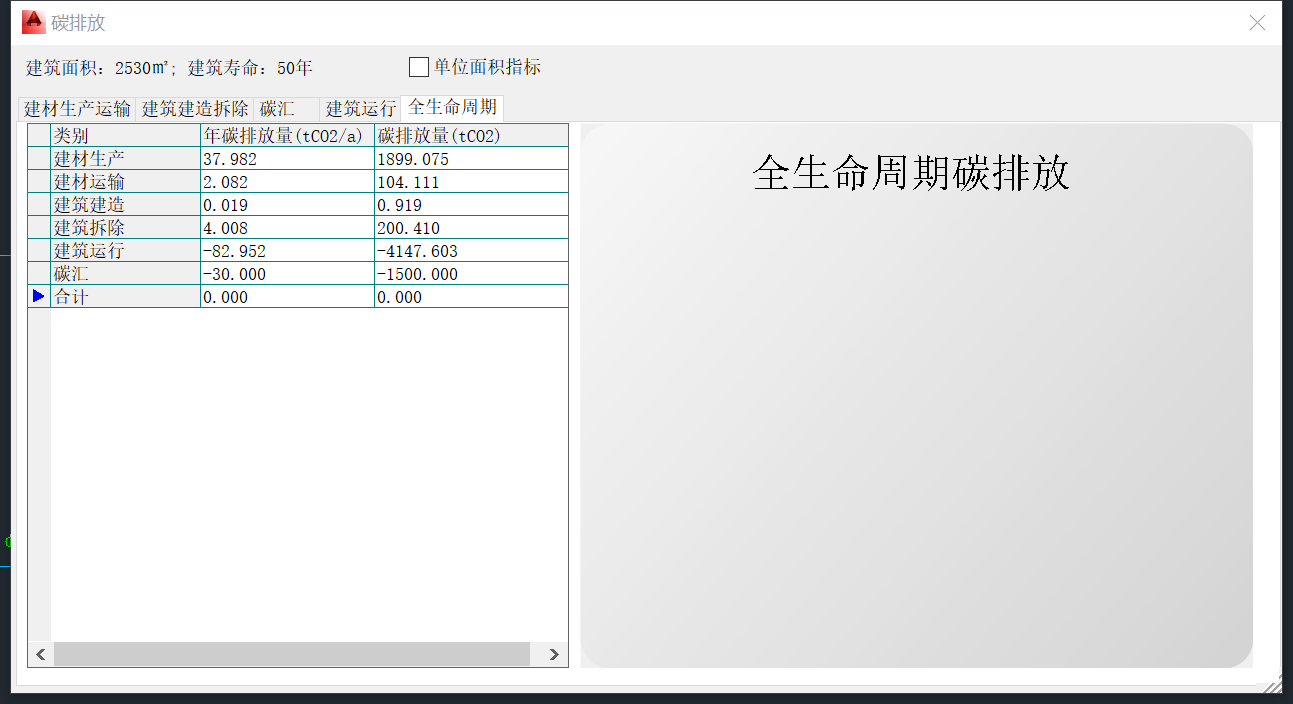Click the 合计 total row cell
Viewport: 1293px width, 704px height.
coord(125,297)
